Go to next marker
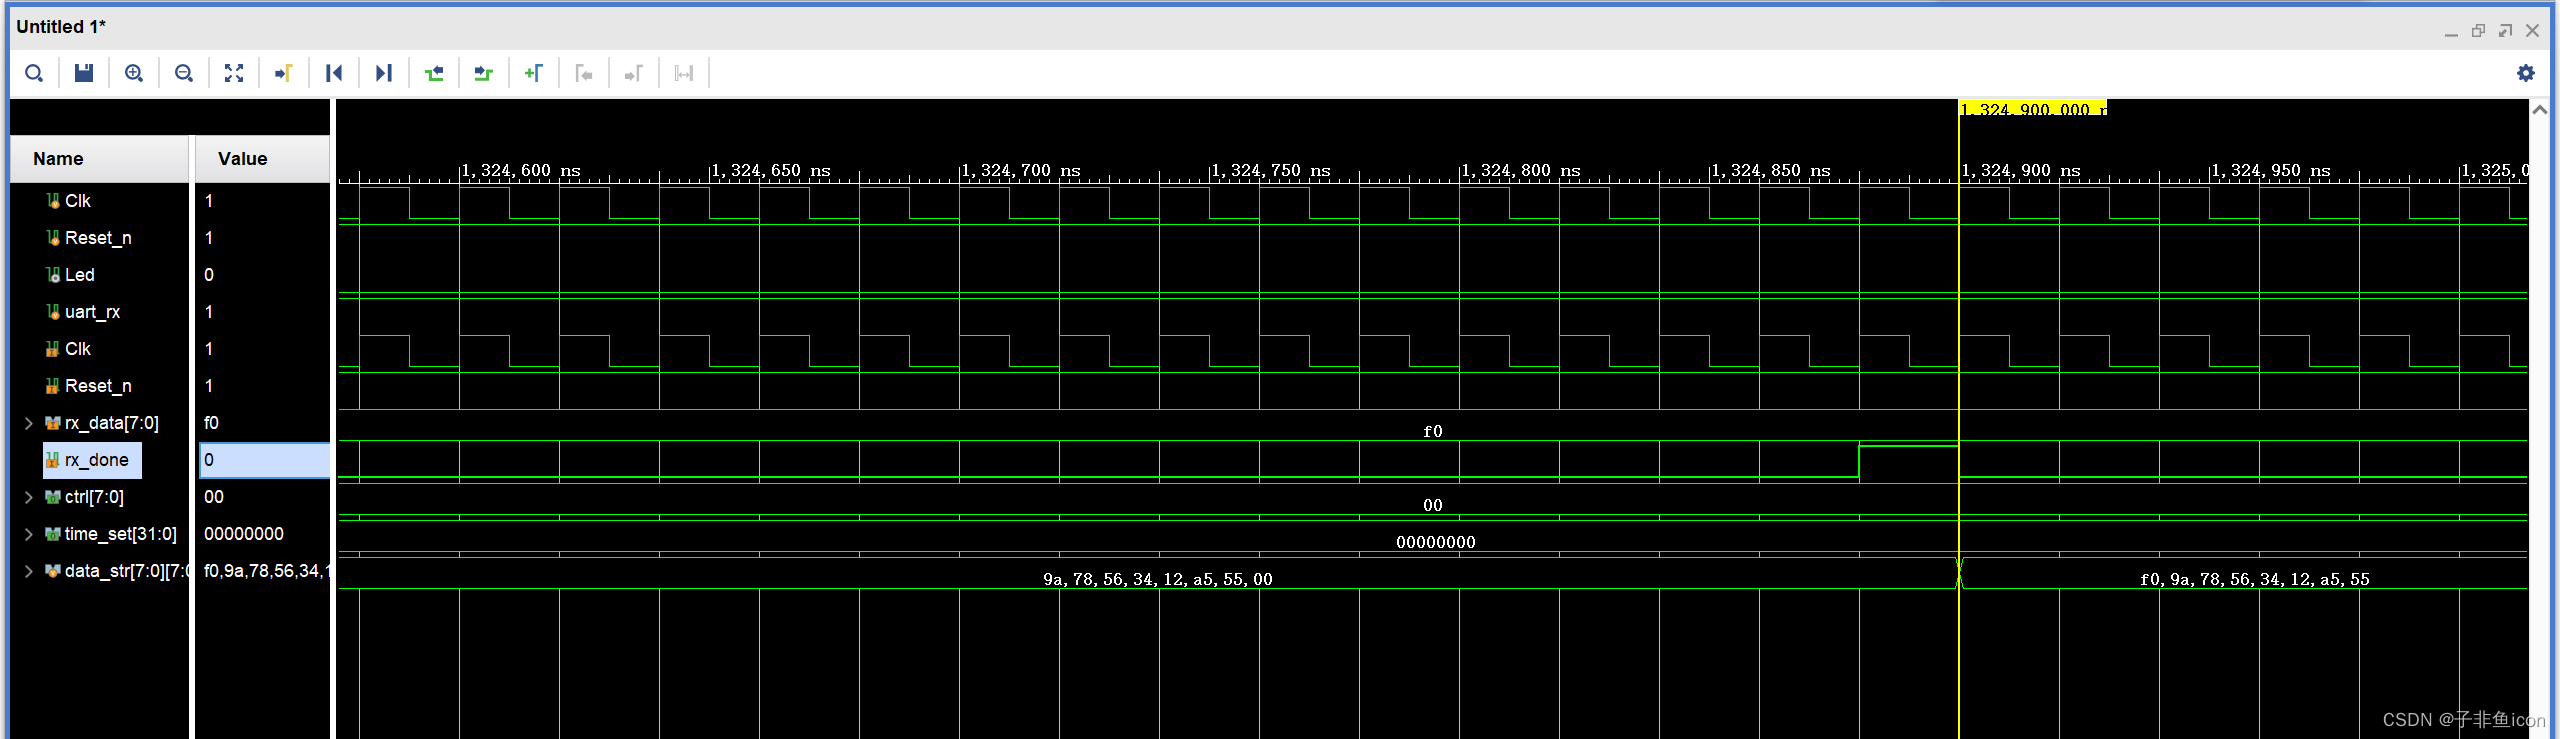 [634, 73]
